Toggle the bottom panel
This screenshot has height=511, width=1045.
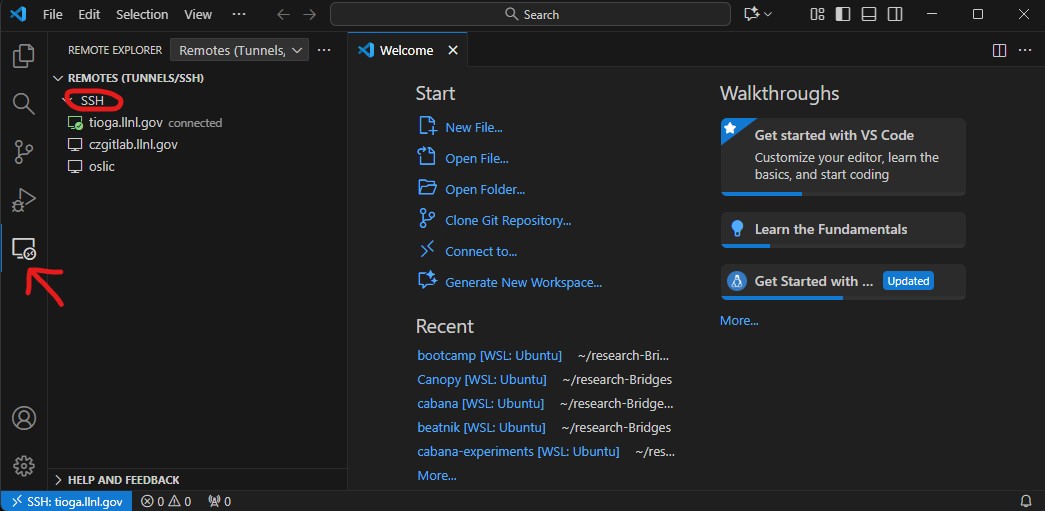click(868, 14)
